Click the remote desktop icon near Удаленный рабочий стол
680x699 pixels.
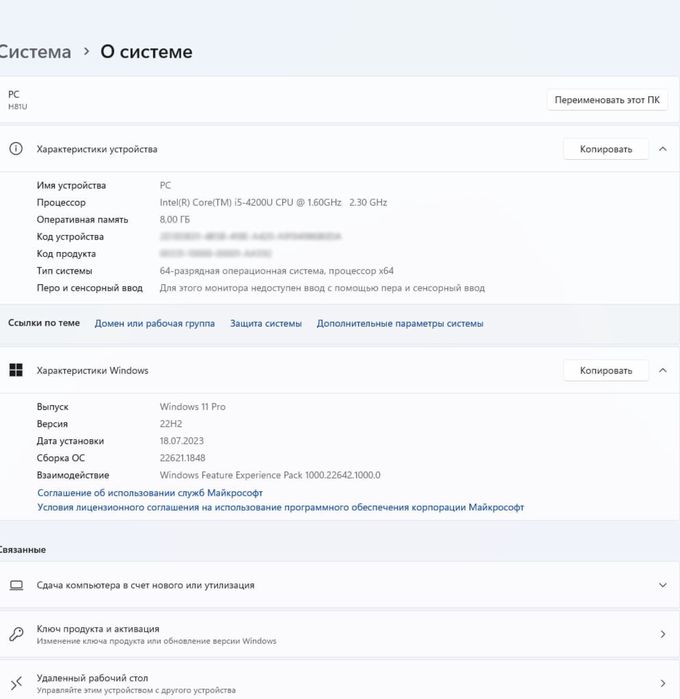16,683
